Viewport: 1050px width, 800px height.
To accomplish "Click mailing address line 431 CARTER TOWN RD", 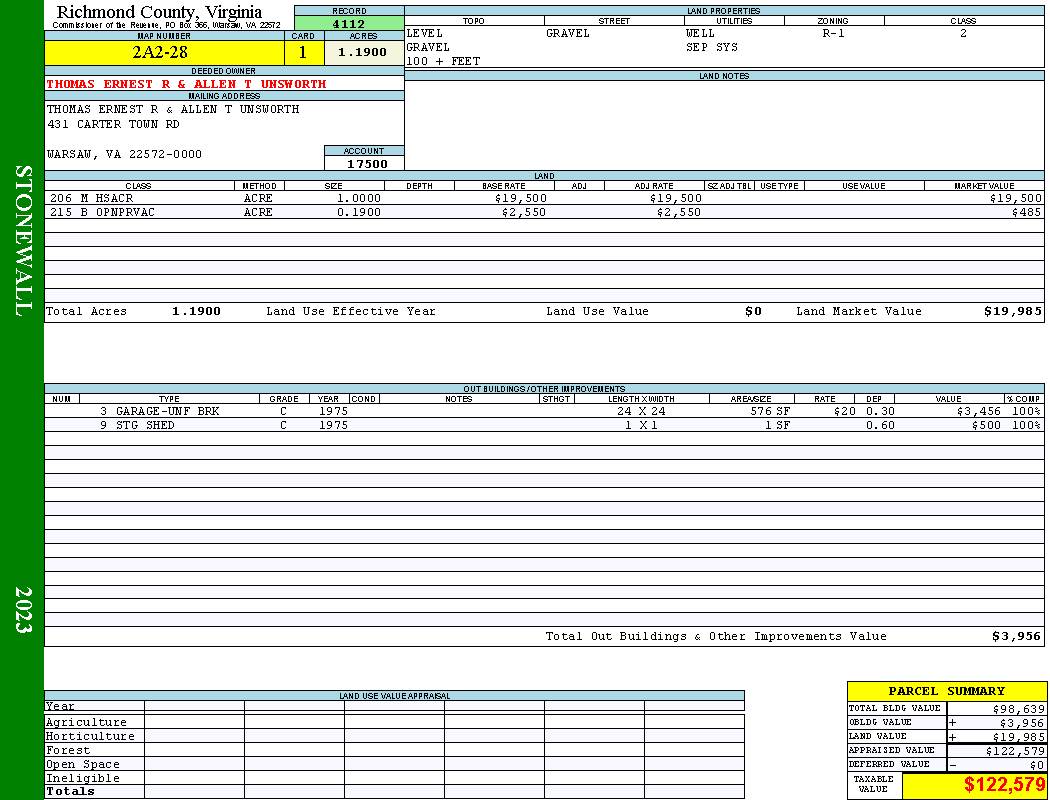I will (x=113, y=125).
